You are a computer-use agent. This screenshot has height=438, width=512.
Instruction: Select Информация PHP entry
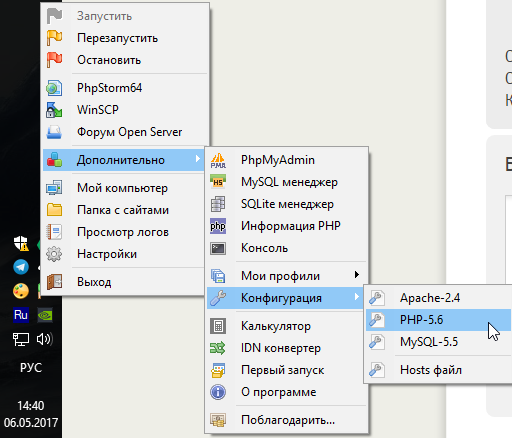point(287,226)
